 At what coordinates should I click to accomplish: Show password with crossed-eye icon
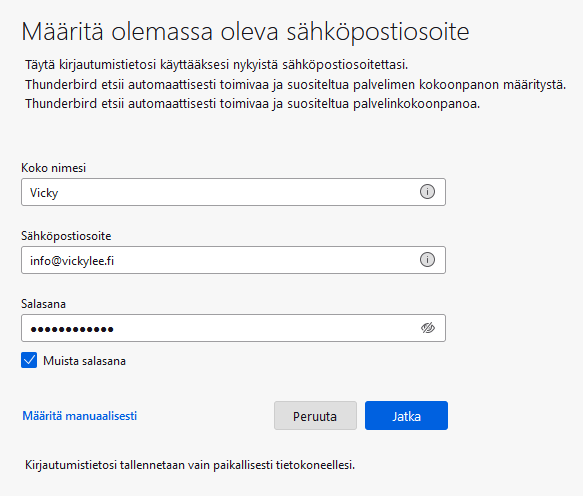coord(428,328)
